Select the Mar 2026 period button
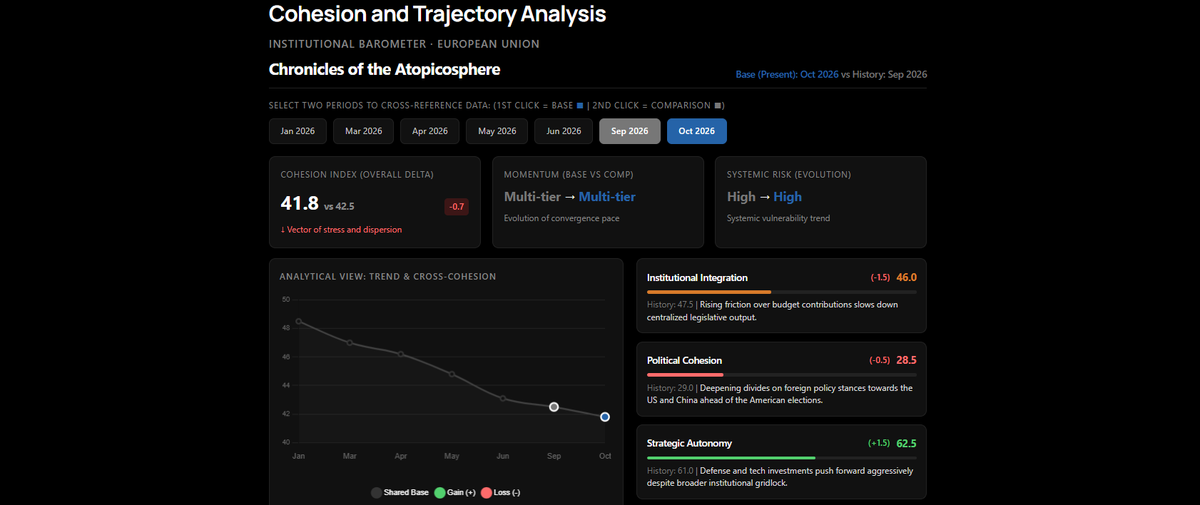This screenshot has height=505, width=1200. coord(363,131)
